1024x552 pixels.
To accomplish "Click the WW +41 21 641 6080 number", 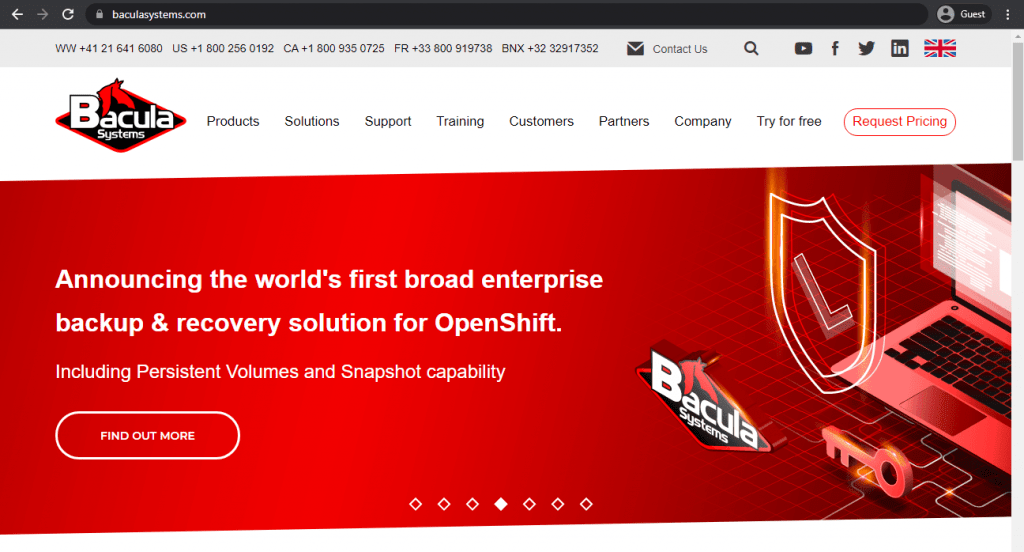I will click(109, 48).
